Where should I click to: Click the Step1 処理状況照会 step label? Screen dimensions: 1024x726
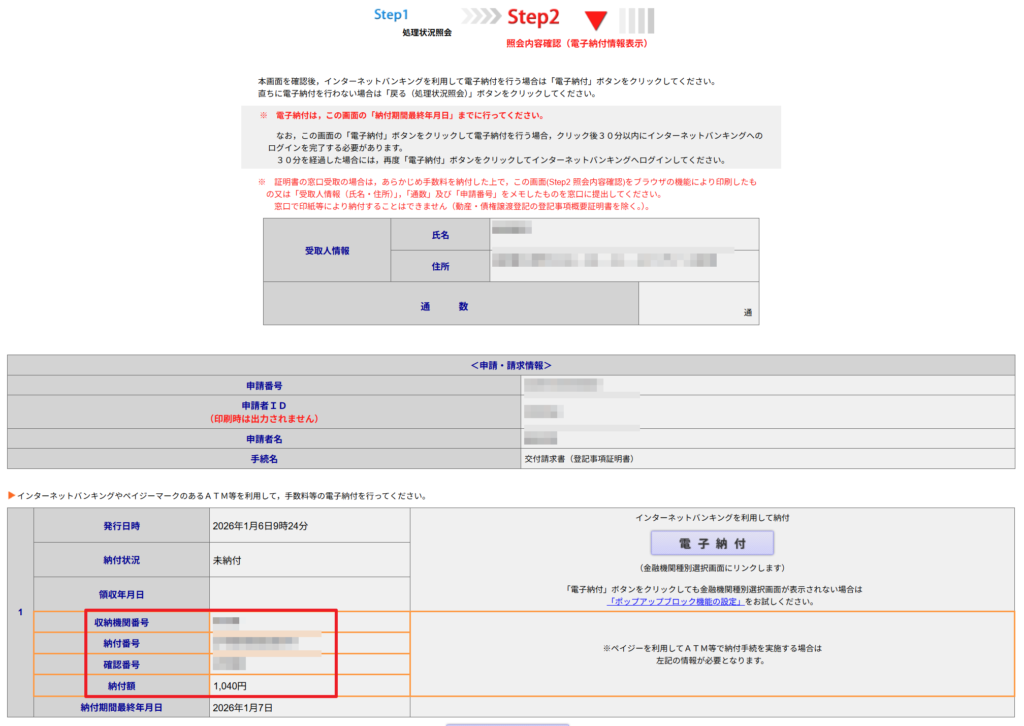411,22
